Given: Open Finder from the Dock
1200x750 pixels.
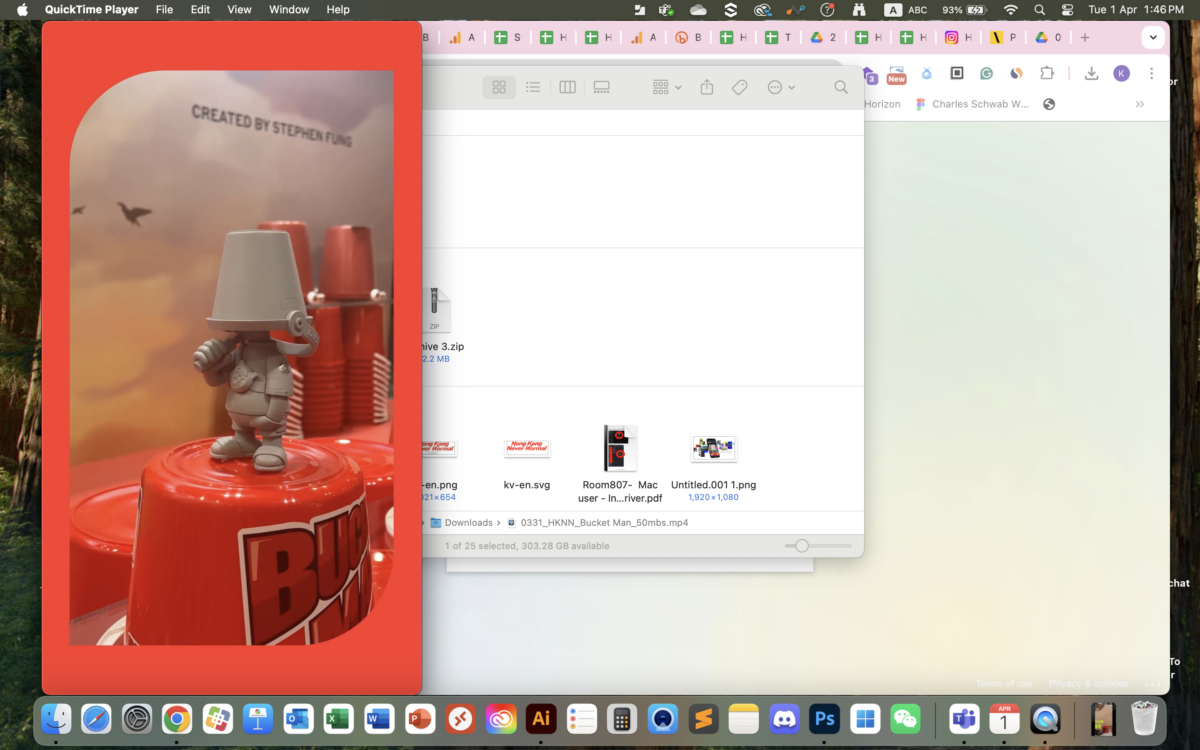Looking at the screenshot, I should tap(56, 718).
